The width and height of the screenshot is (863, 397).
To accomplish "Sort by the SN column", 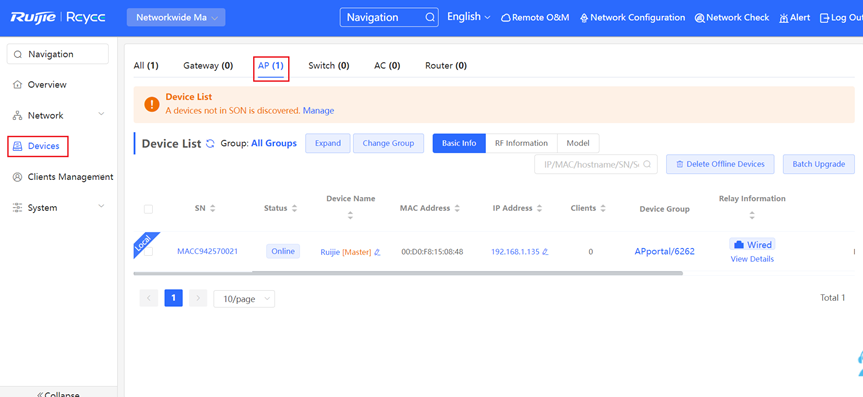I will 212,209.
